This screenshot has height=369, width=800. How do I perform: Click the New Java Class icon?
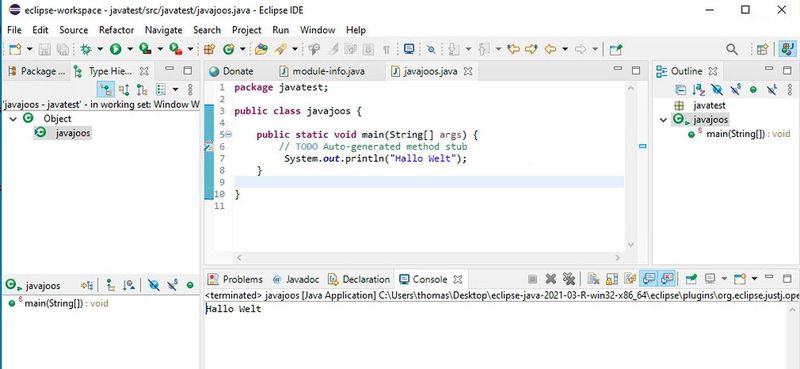pyautogui.click(x=229, y=49)
